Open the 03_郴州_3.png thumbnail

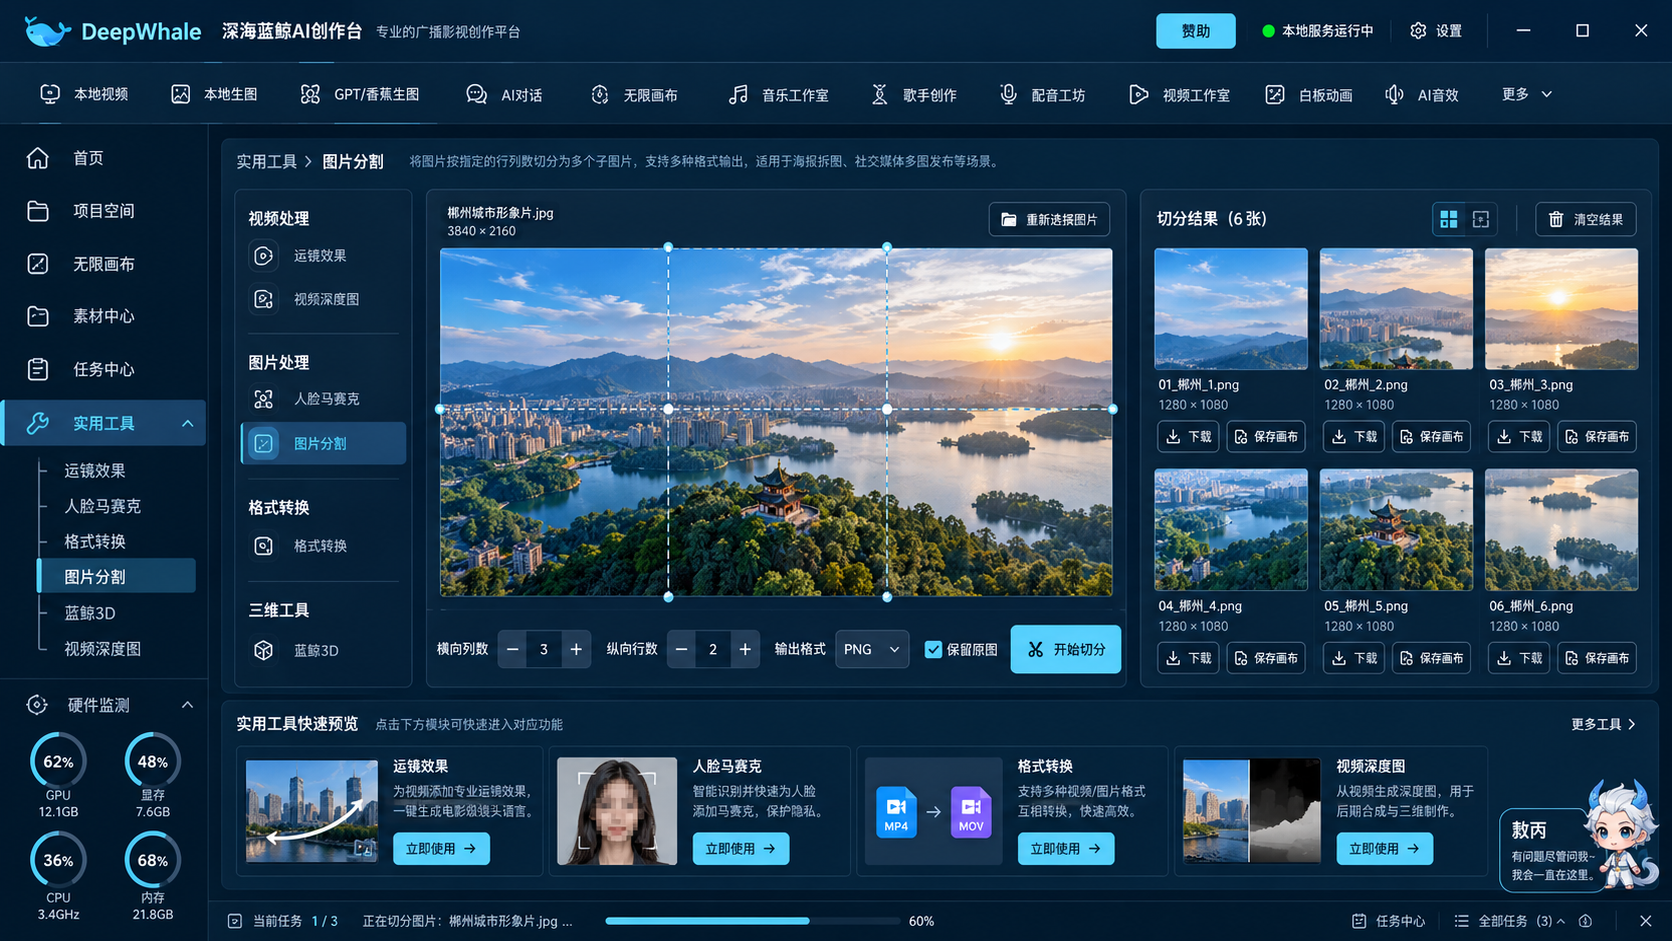click(1561, 309)
